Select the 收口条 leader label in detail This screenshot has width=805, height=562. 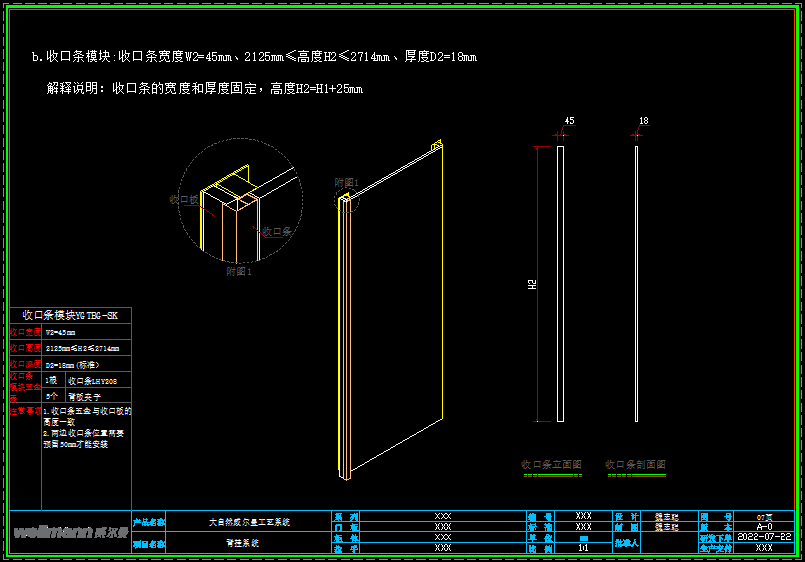[x=276, y=231]
